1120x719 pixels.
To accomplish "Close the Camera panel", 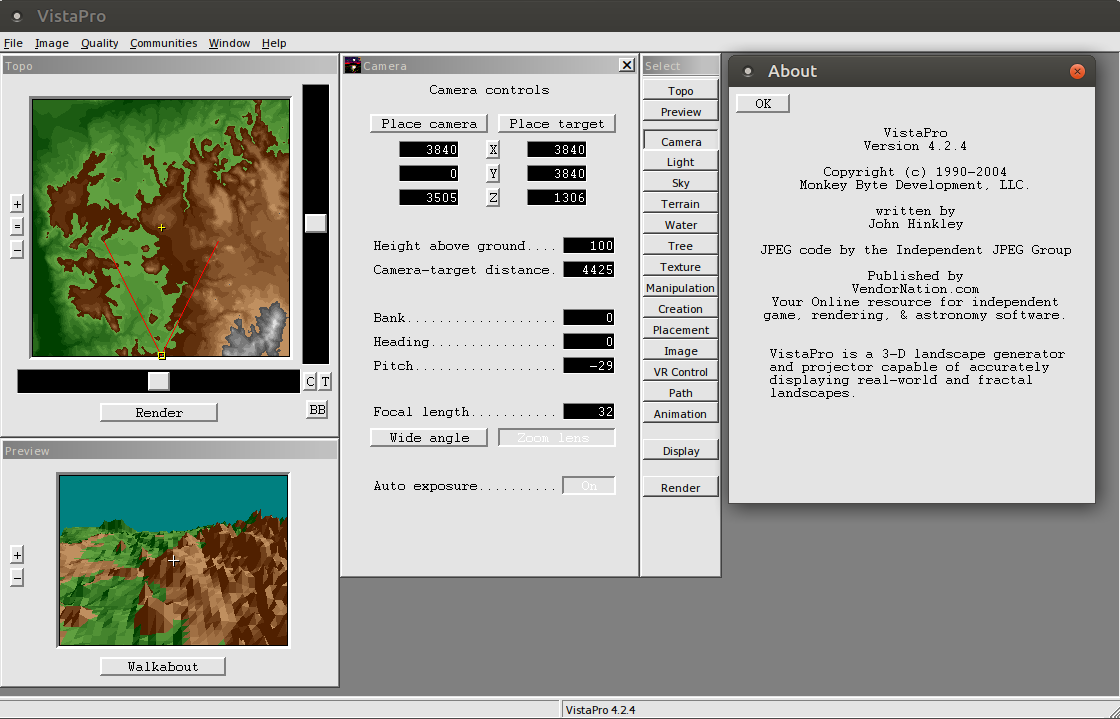I will click(x=626, y=65).
